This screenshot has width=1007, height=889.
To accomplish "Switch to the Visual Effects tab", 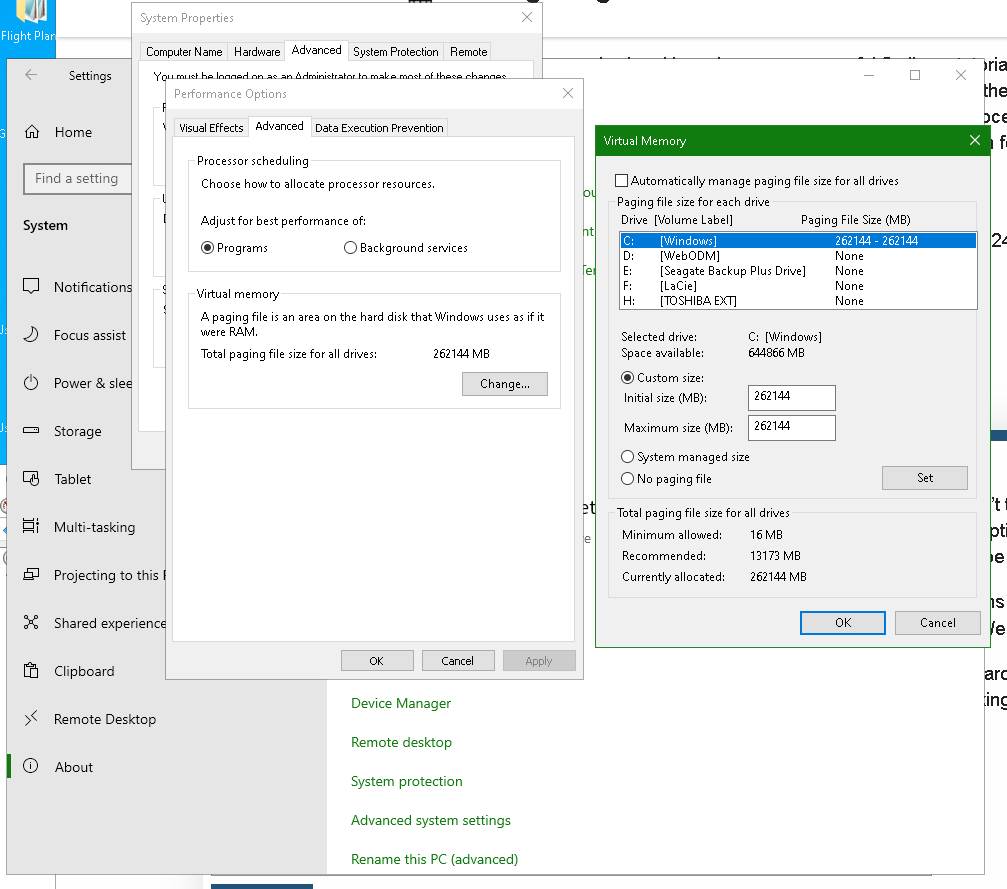I will click(x=211, y=128).
